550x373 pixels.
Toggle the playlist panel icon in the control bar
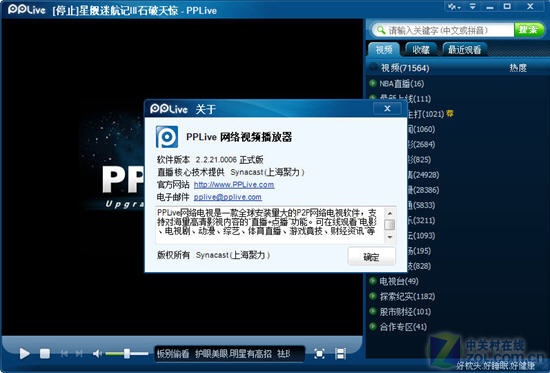click(340, 354)
